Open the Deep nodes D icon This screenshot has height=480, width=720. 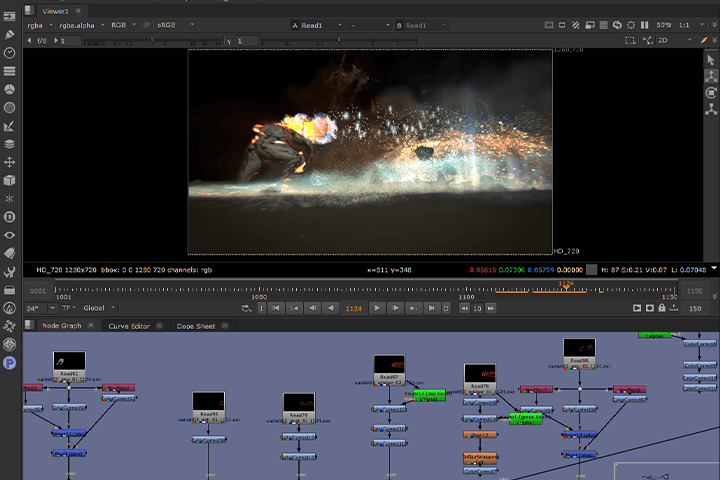pos(9,217)
